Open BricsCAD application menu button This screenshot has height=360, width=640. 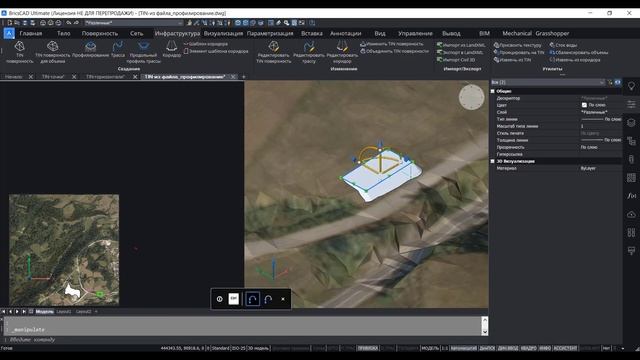pyautogui.click(x=9, y=33)
